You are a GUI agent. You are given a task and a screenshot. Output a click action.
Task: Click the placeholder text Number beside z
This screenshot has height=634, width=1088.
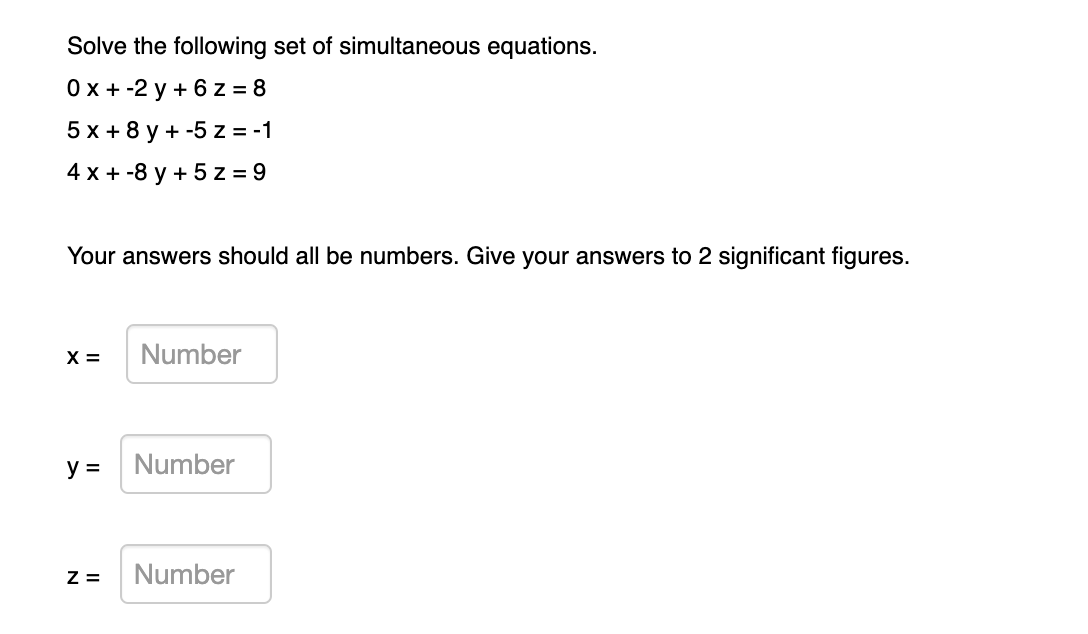tap(184, 574)
